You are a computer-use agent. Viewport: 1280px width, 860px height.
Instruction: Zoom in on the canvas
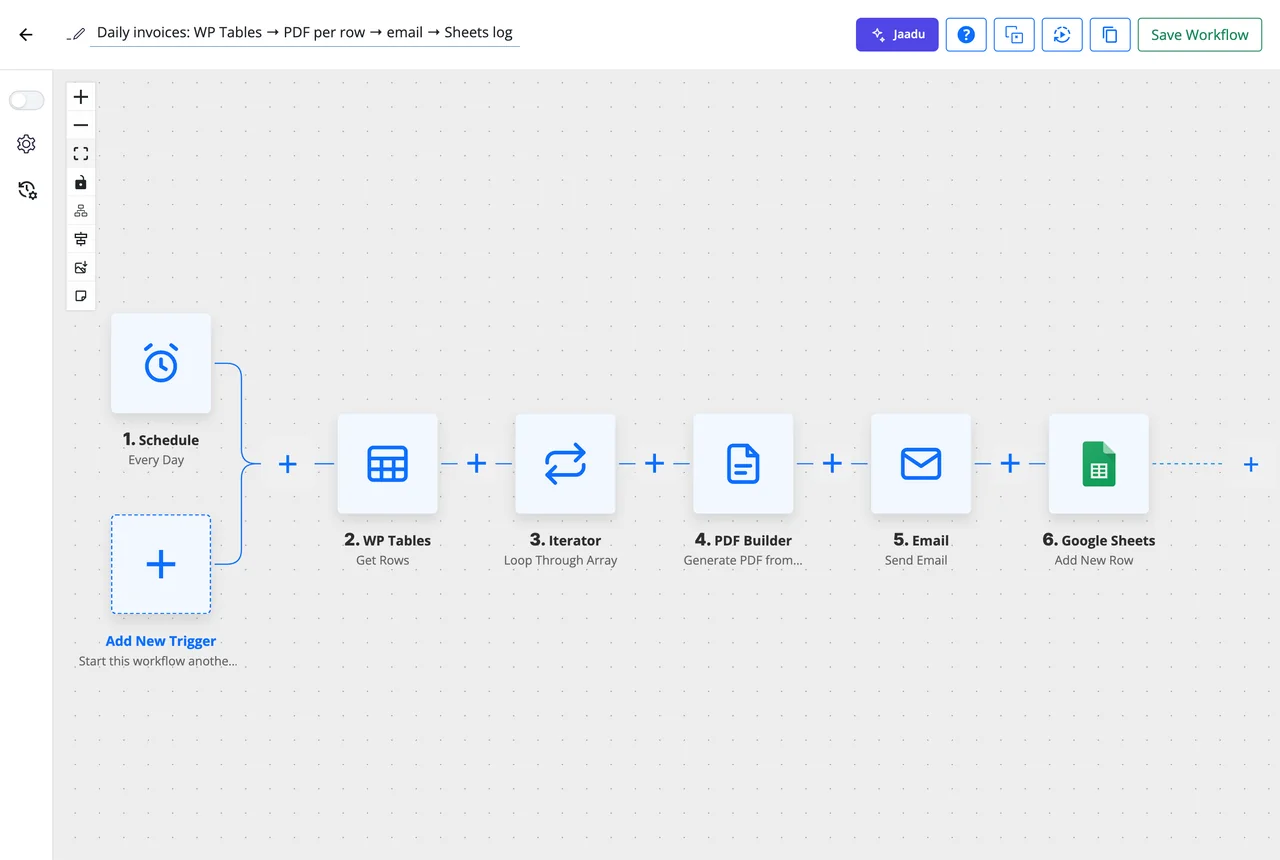tap(81, 97)
